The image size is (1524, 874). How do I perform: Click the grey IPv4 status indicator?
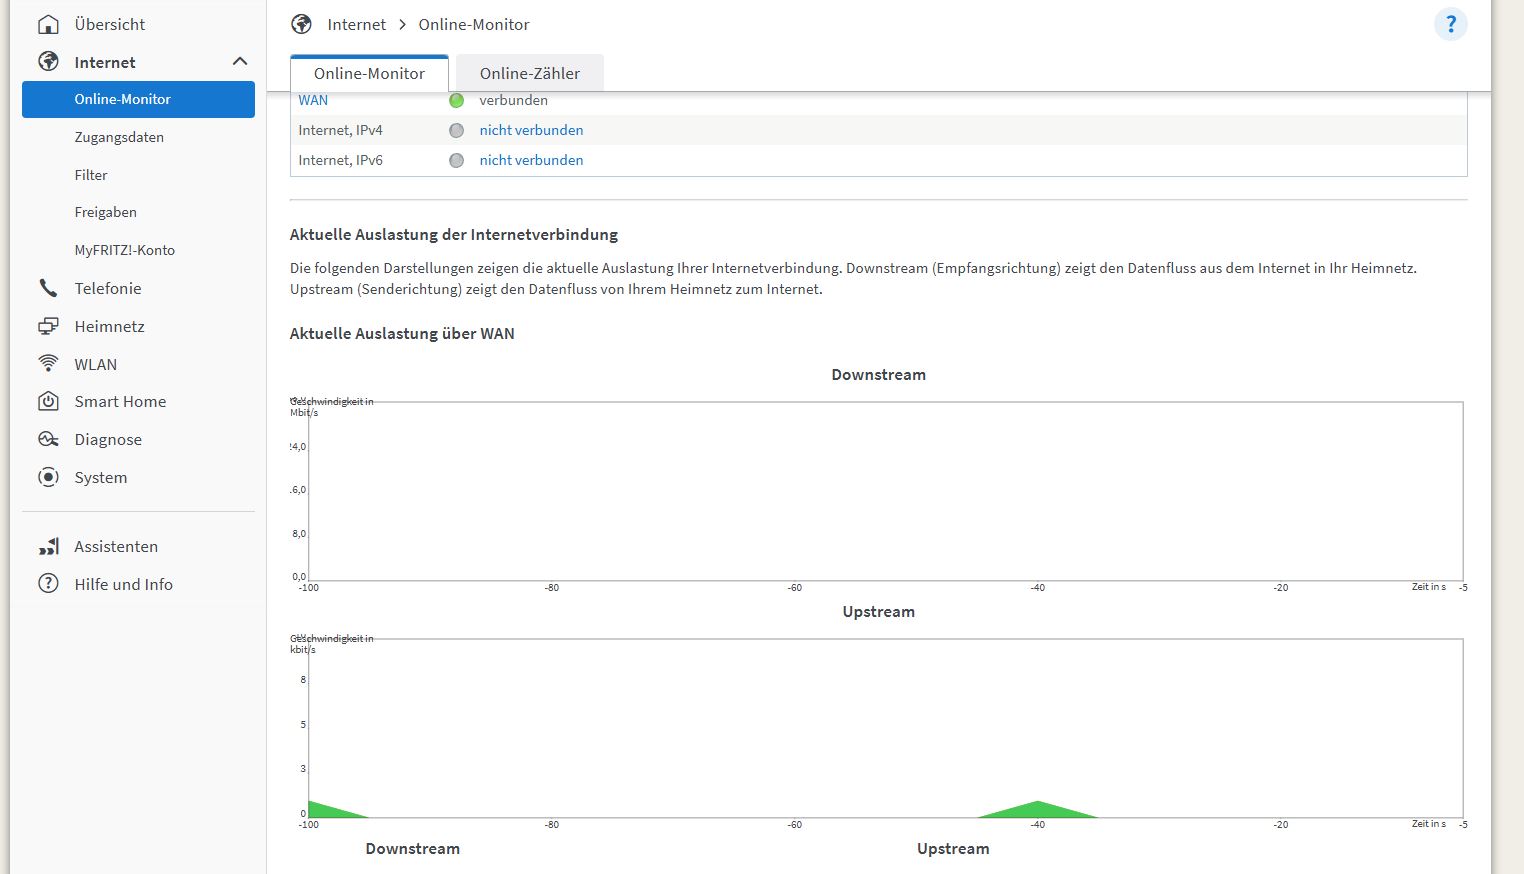(x=457, y=130)
